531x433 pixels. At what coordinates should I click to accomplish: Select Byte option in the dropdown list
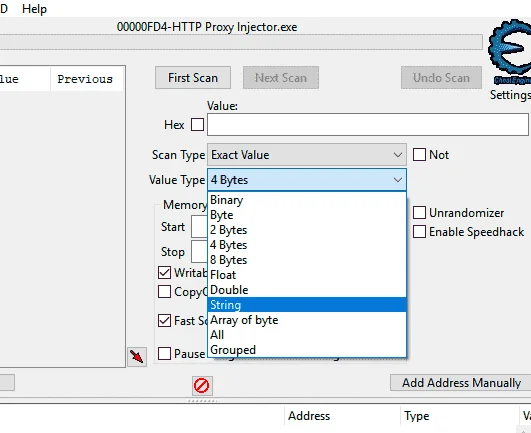pyautogui.click(x=307, y=215)
